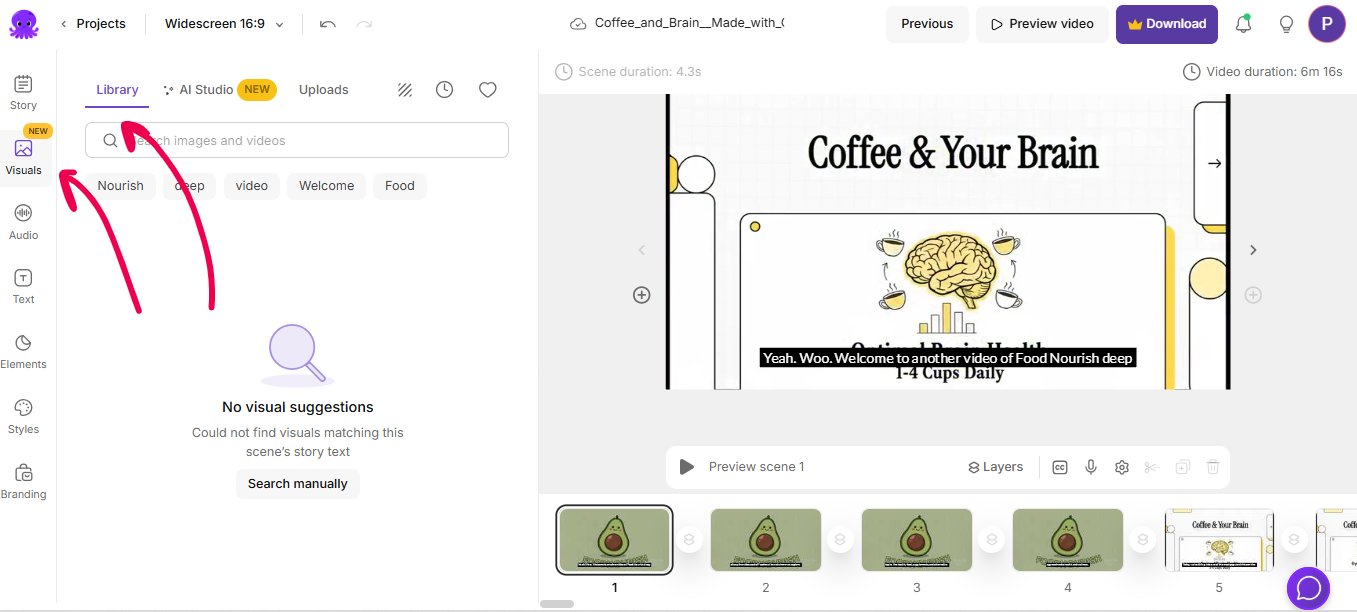Viewport: 1357px width, 612px height.
Task: Open the Visuals panel in the sidebar
Action: pos(23,155)
